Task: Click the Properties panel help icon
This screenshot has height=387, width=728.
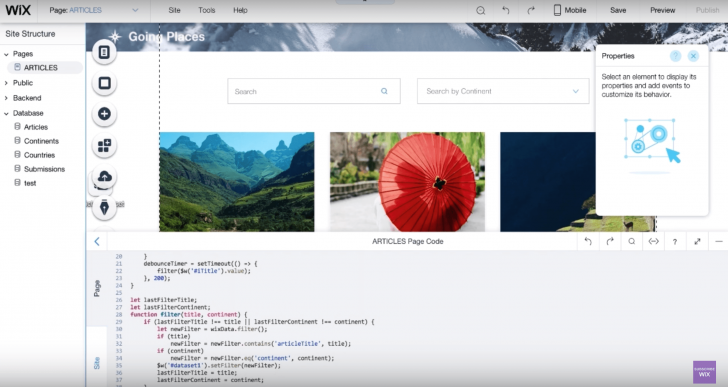Action: tap(675, 56)
